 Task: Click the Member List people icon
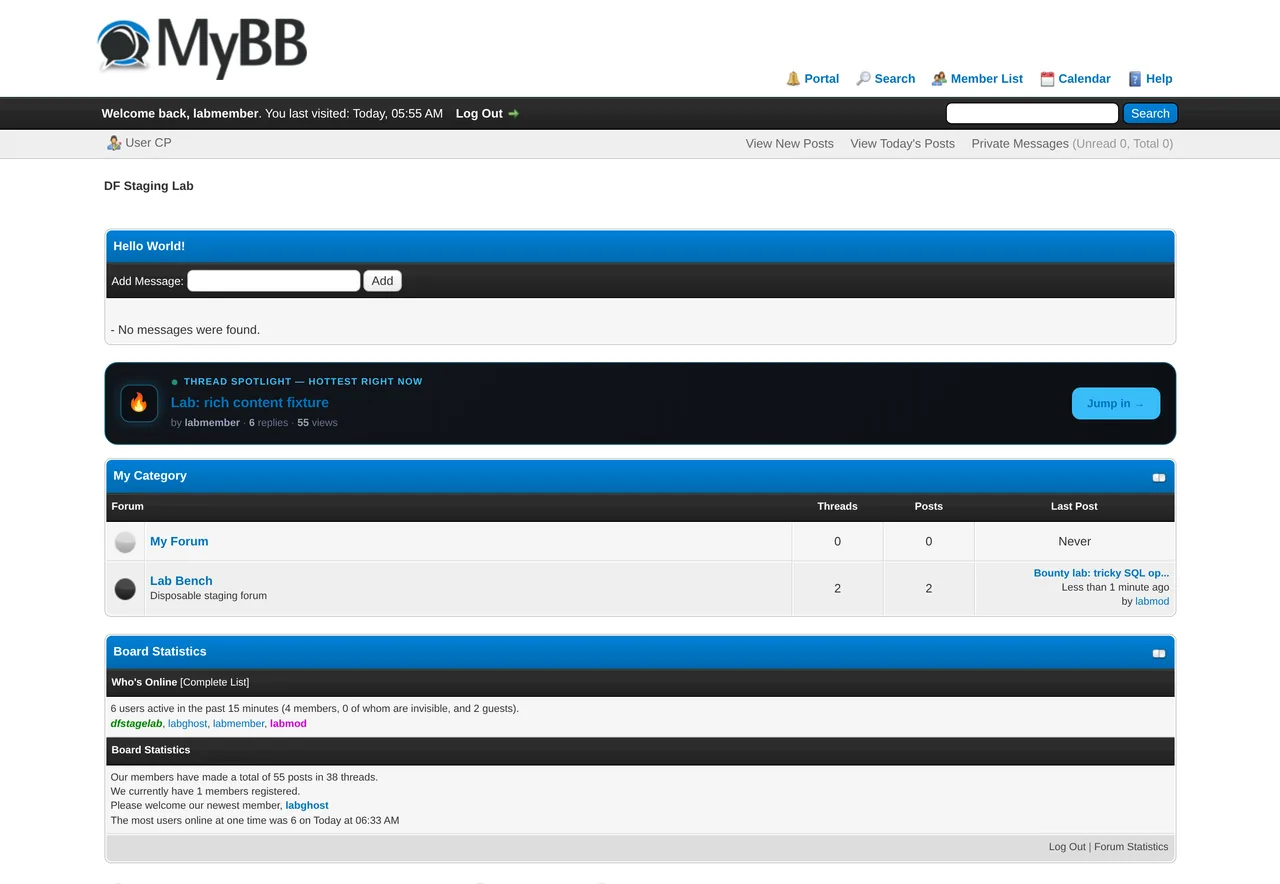pos(939,79)
